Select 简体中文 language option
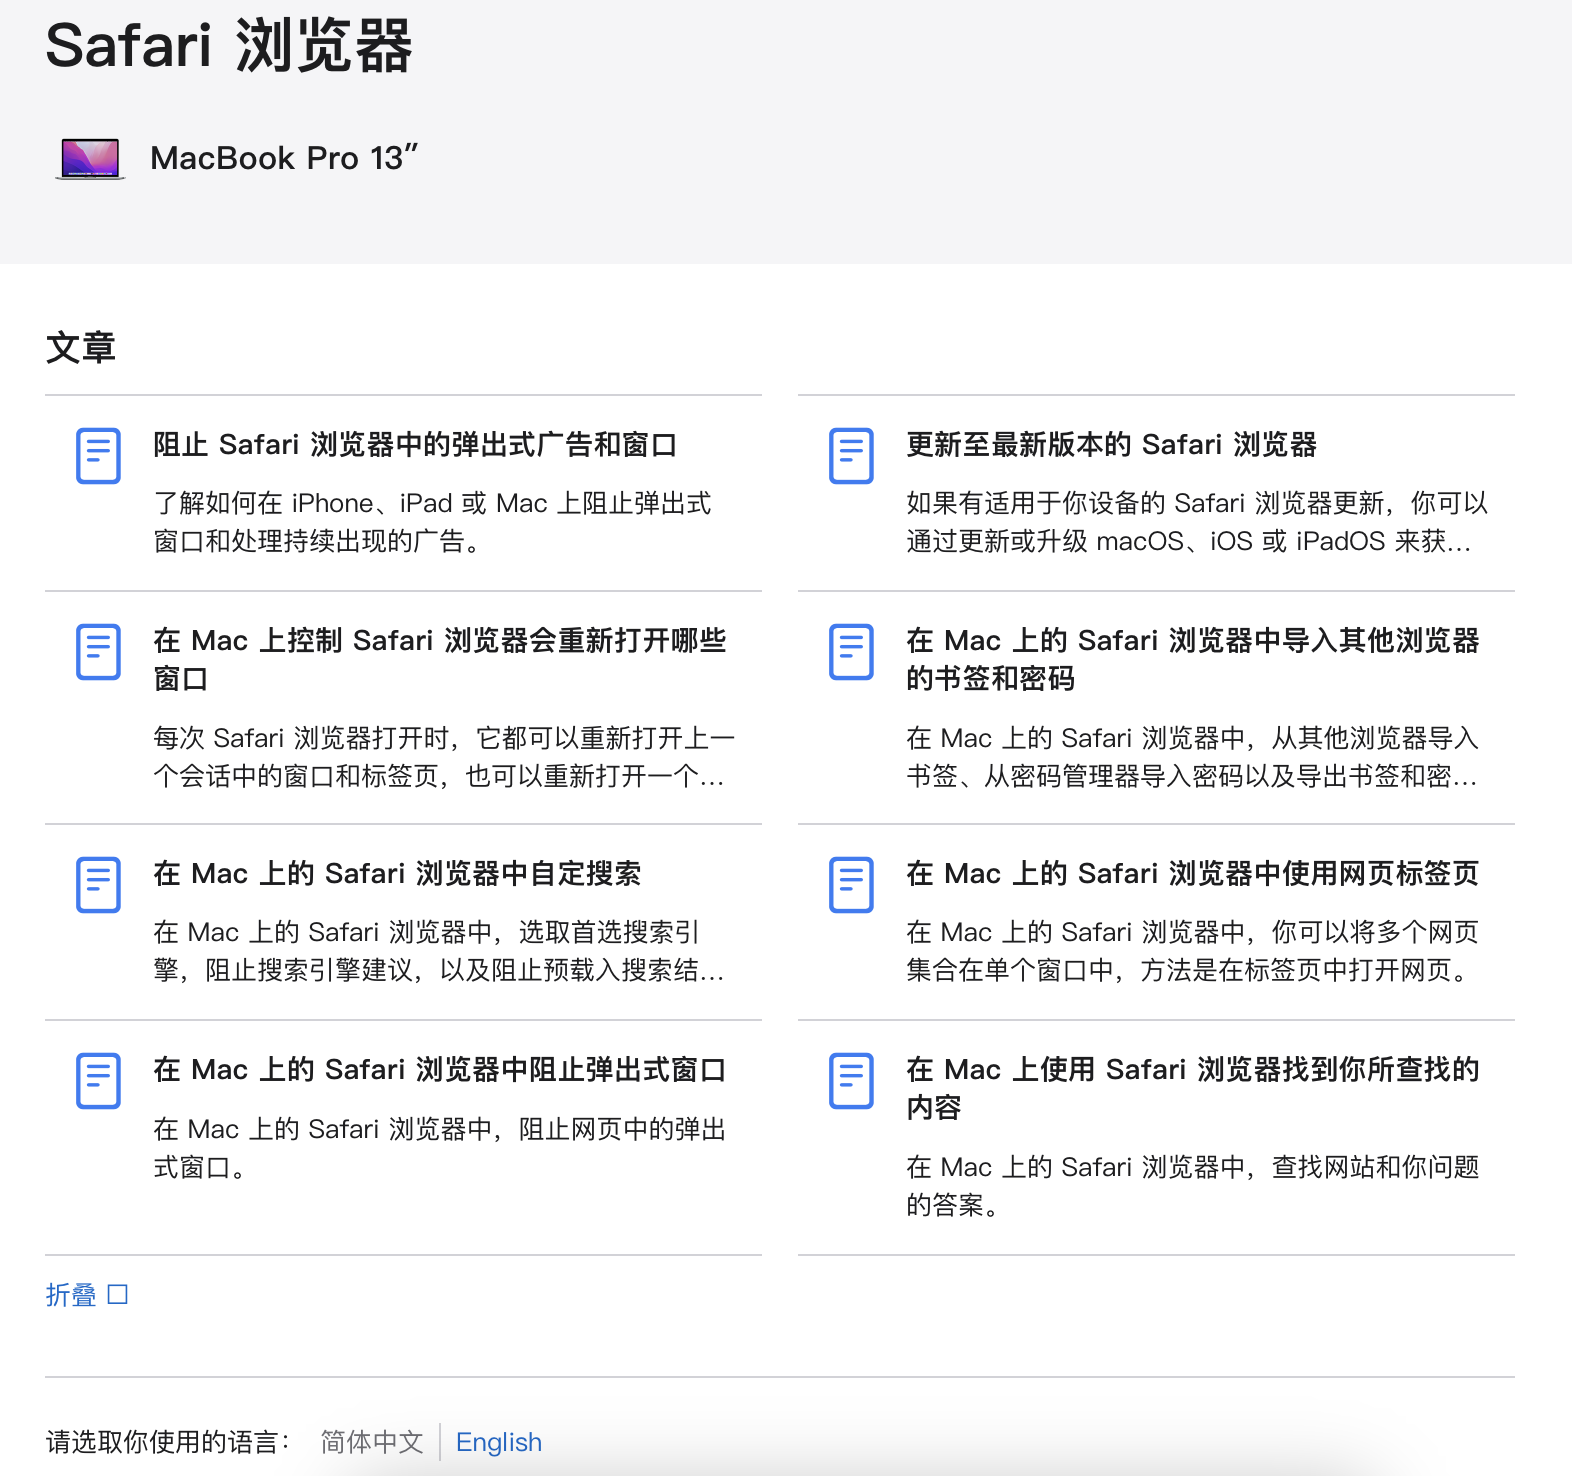The image size is (1572, 1476). pyautogui.click(x=372, y=1442)
